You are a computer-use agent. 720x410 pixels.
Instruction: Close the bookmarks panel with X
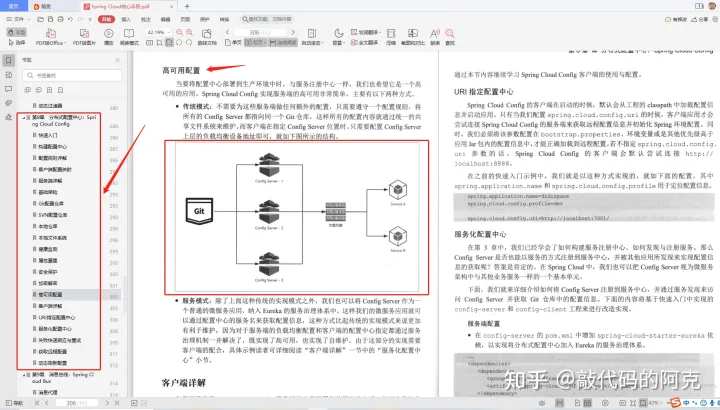[x=118, y=60]
